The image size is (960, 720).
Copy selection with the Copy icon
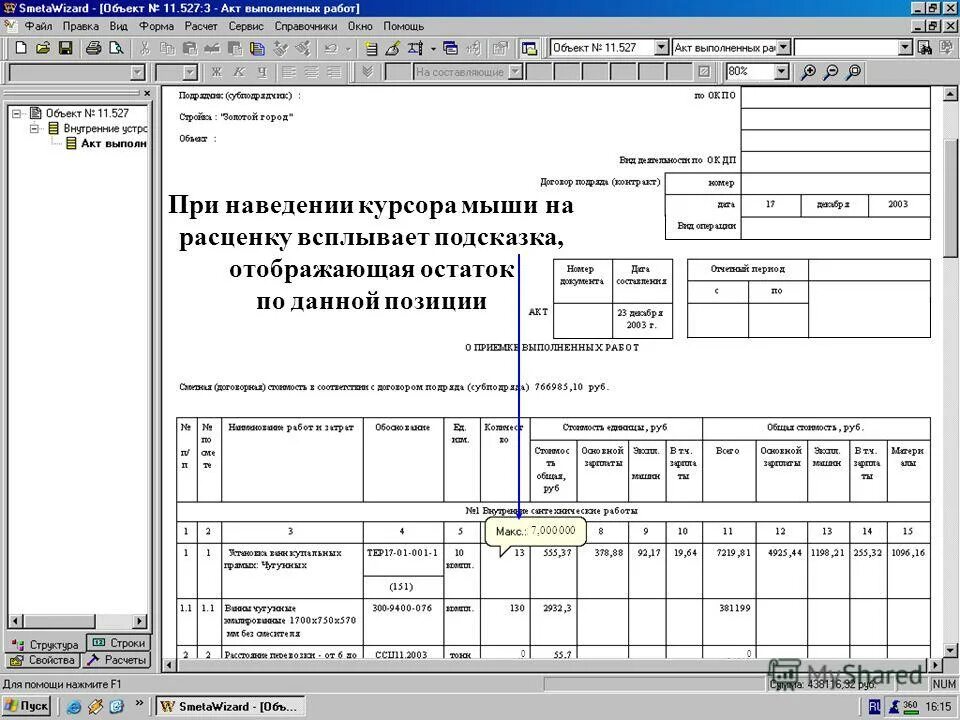click(167, 48)
